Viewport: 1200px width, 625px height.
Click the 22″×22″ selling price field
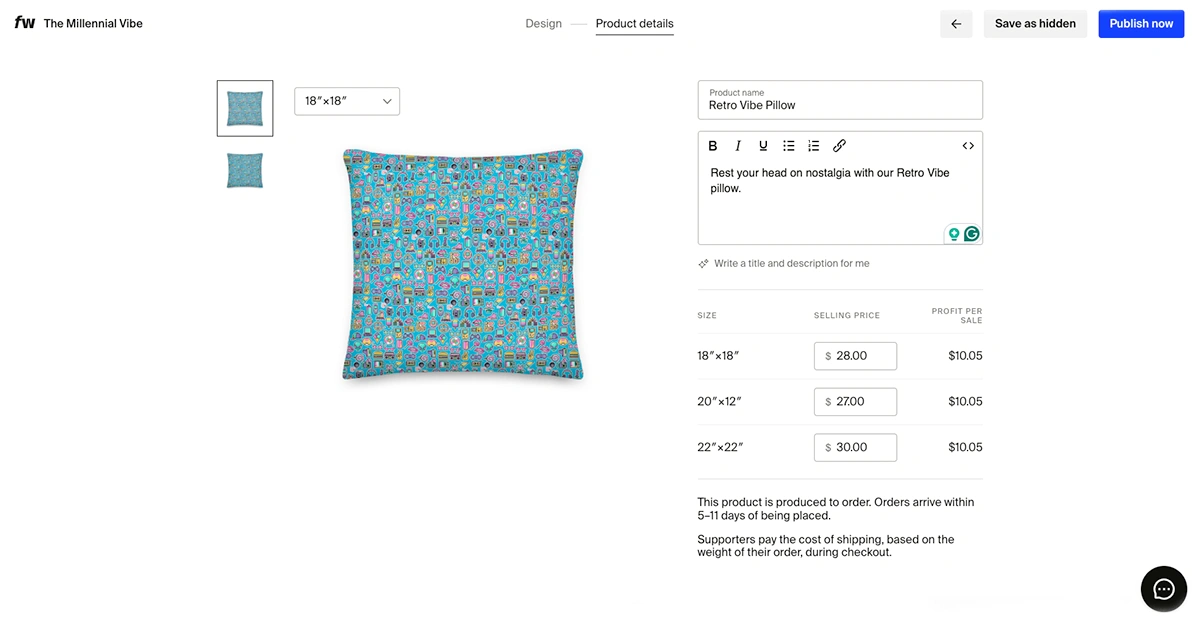tap(855, 447)
